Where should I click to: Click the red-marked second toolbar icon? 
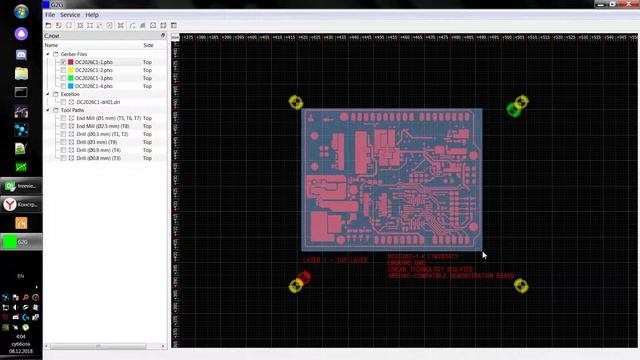click(x=59, y=25)
